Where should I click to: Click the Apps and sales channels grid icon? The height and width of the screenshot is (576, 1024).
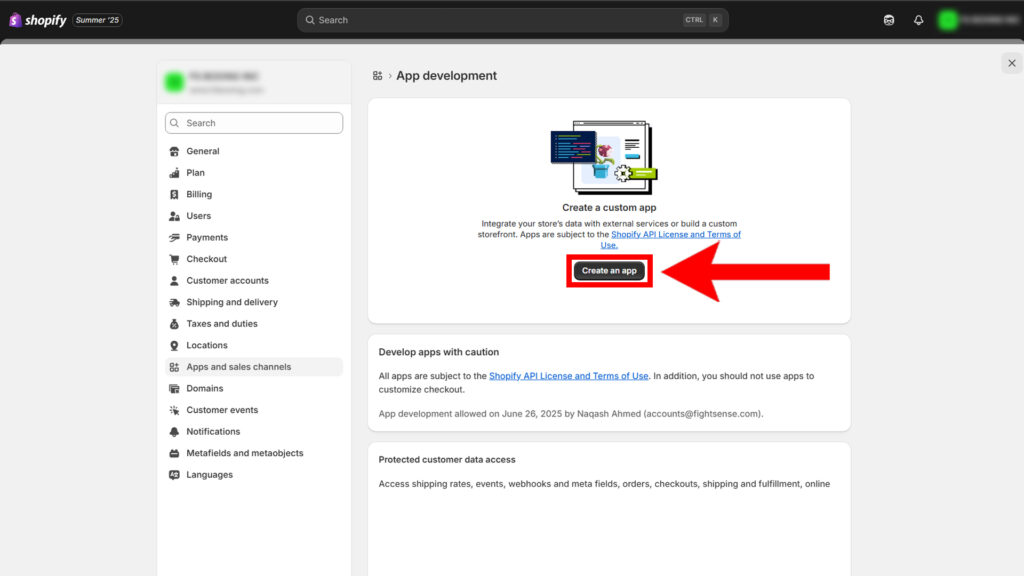coord(174,367)
